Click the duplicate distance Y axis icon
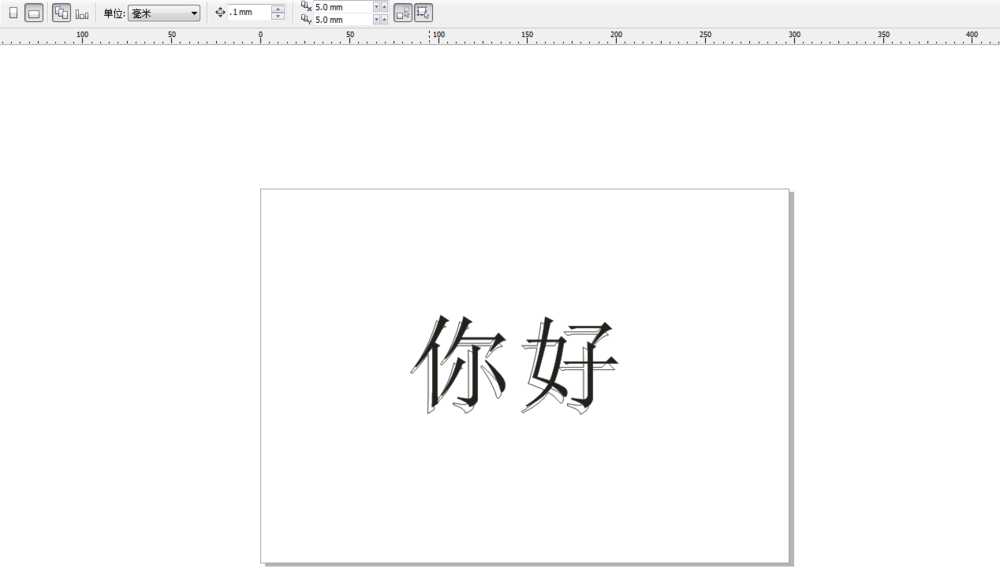This screenshot has width=1000, height=577. [304, 19]
